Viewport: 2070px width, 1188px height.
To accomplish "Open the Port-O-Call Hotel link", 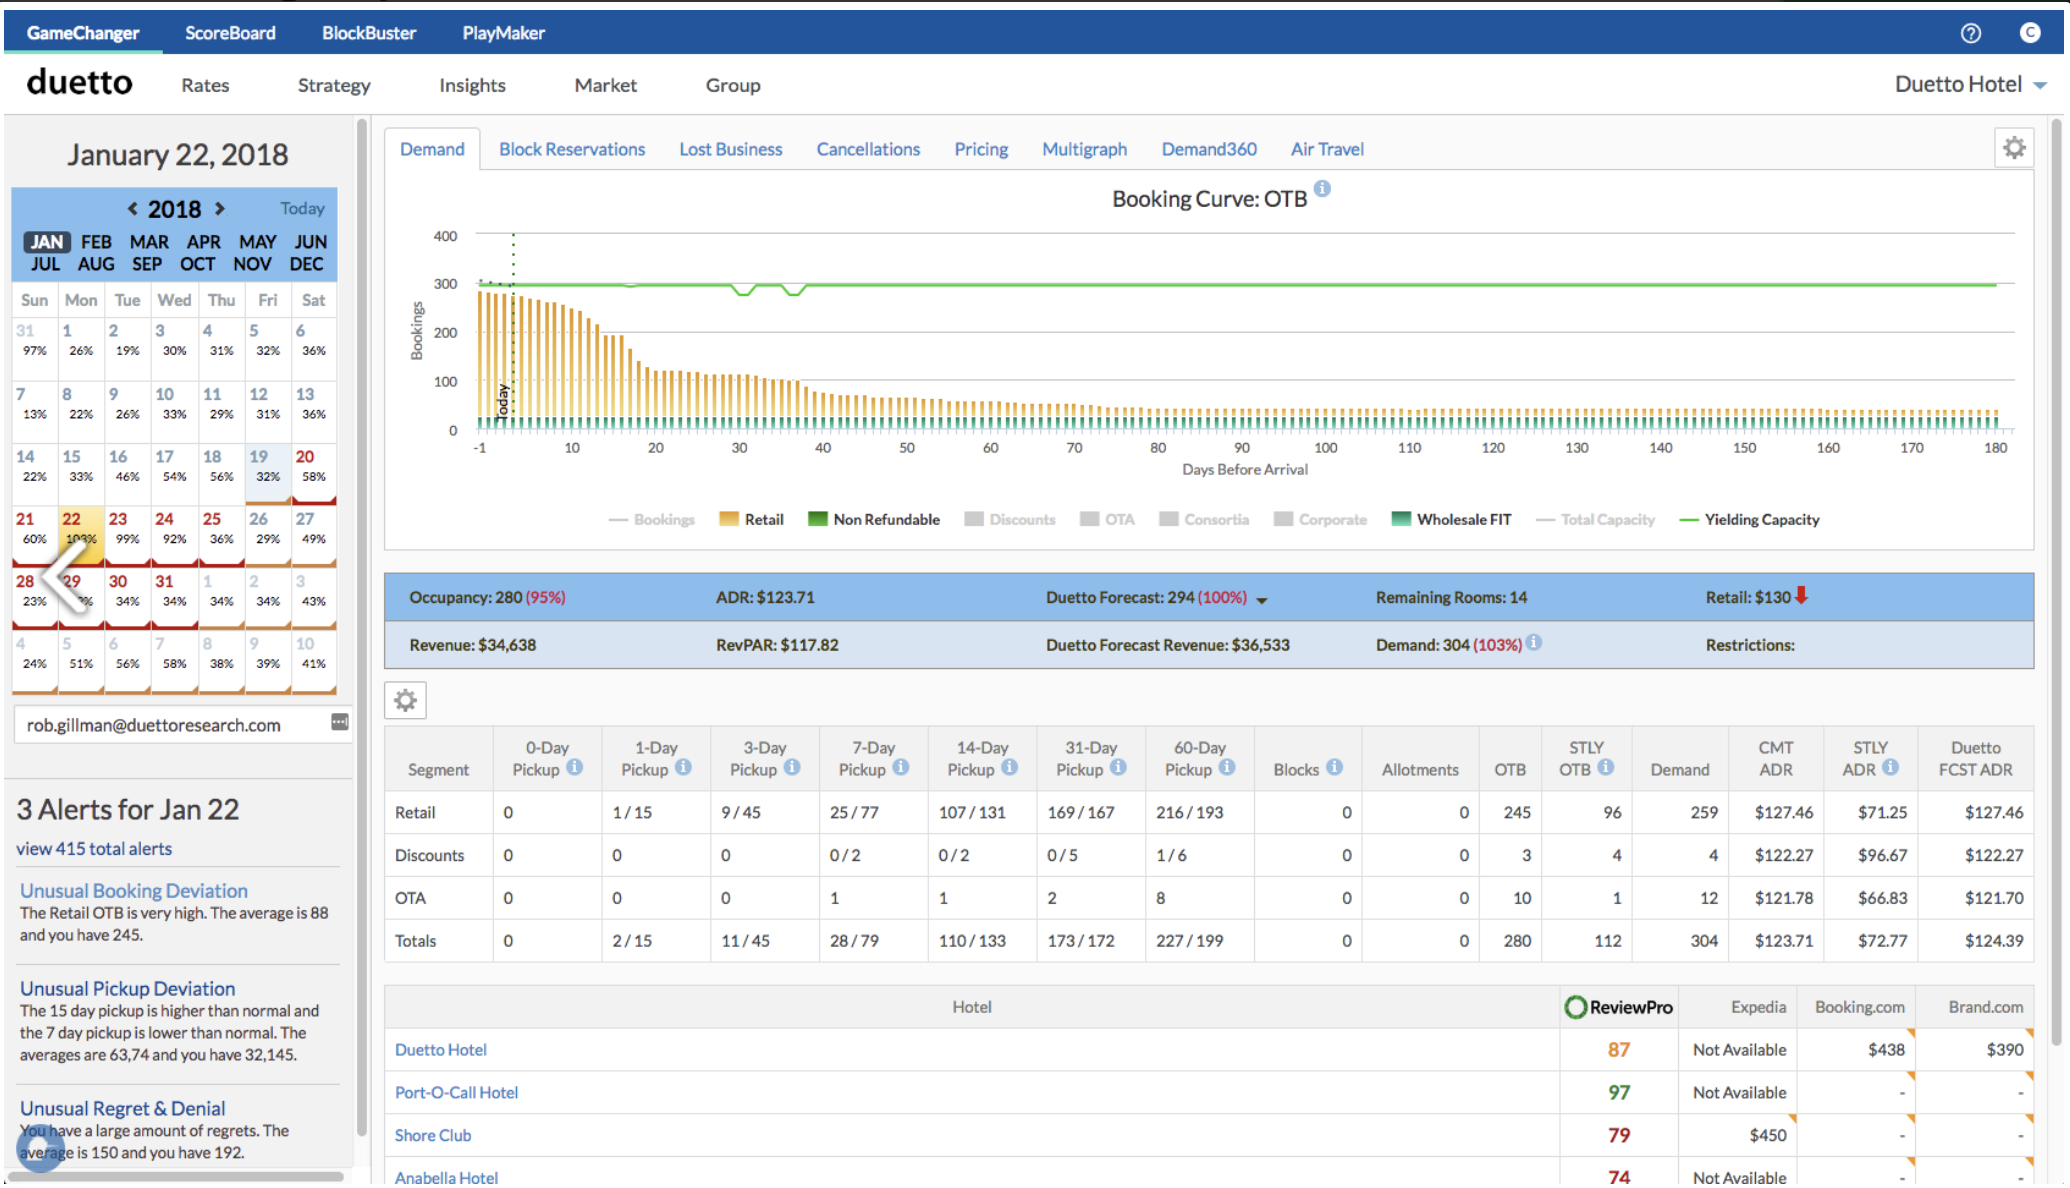I will tap(456, 1092).
